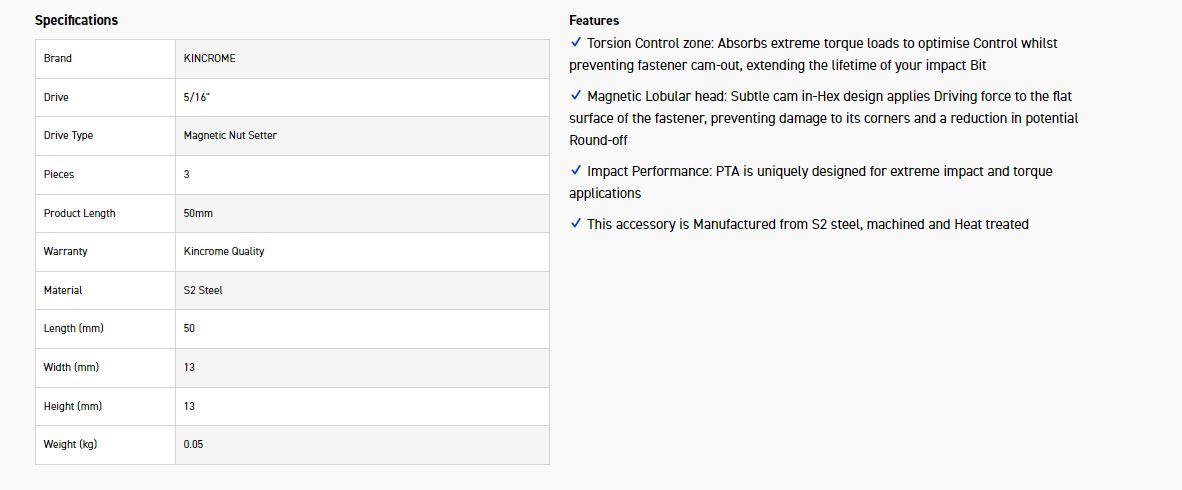The height and width of the screenshot is (490, 1182).
Task: Click the Pieces row label
Action: (x=59, y=174)
